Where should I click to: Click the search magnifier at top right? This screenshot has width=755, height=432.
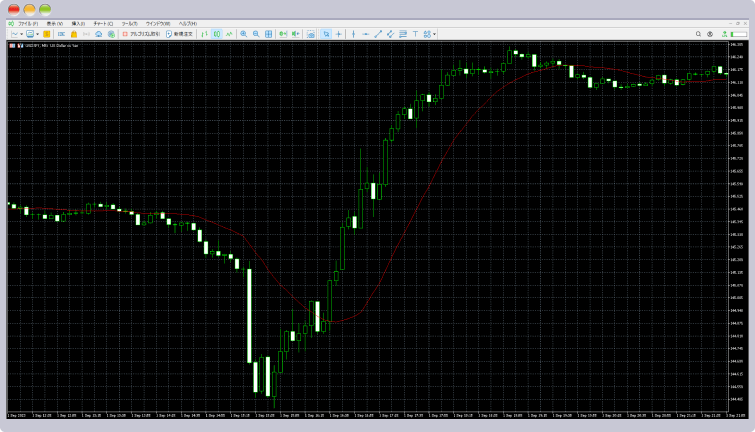pos(698,34)
